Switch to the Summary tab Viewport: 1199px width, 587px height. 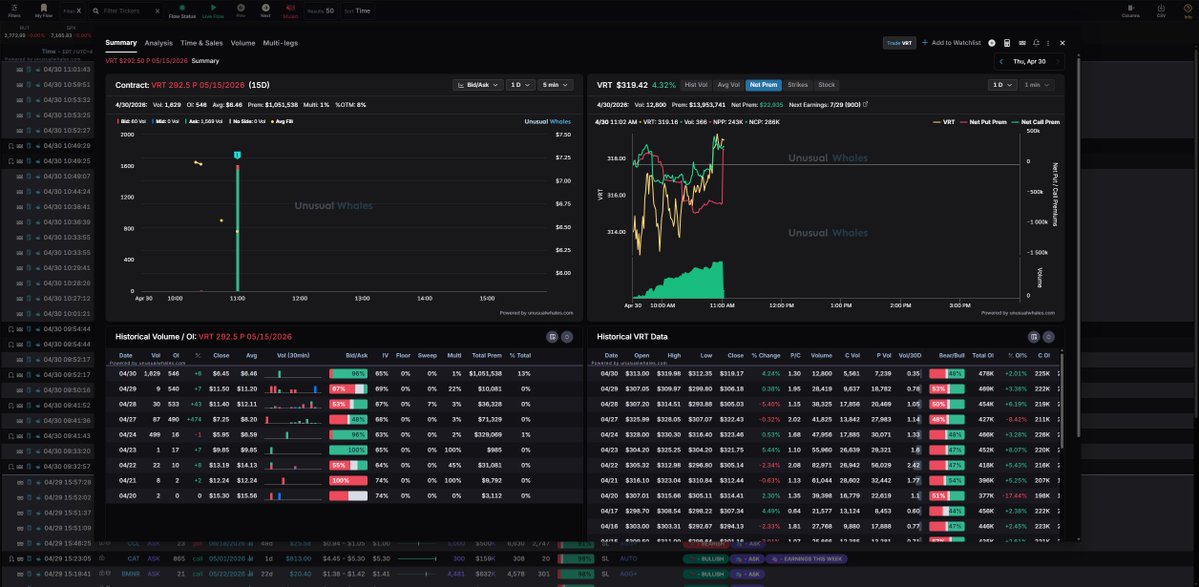121,43
